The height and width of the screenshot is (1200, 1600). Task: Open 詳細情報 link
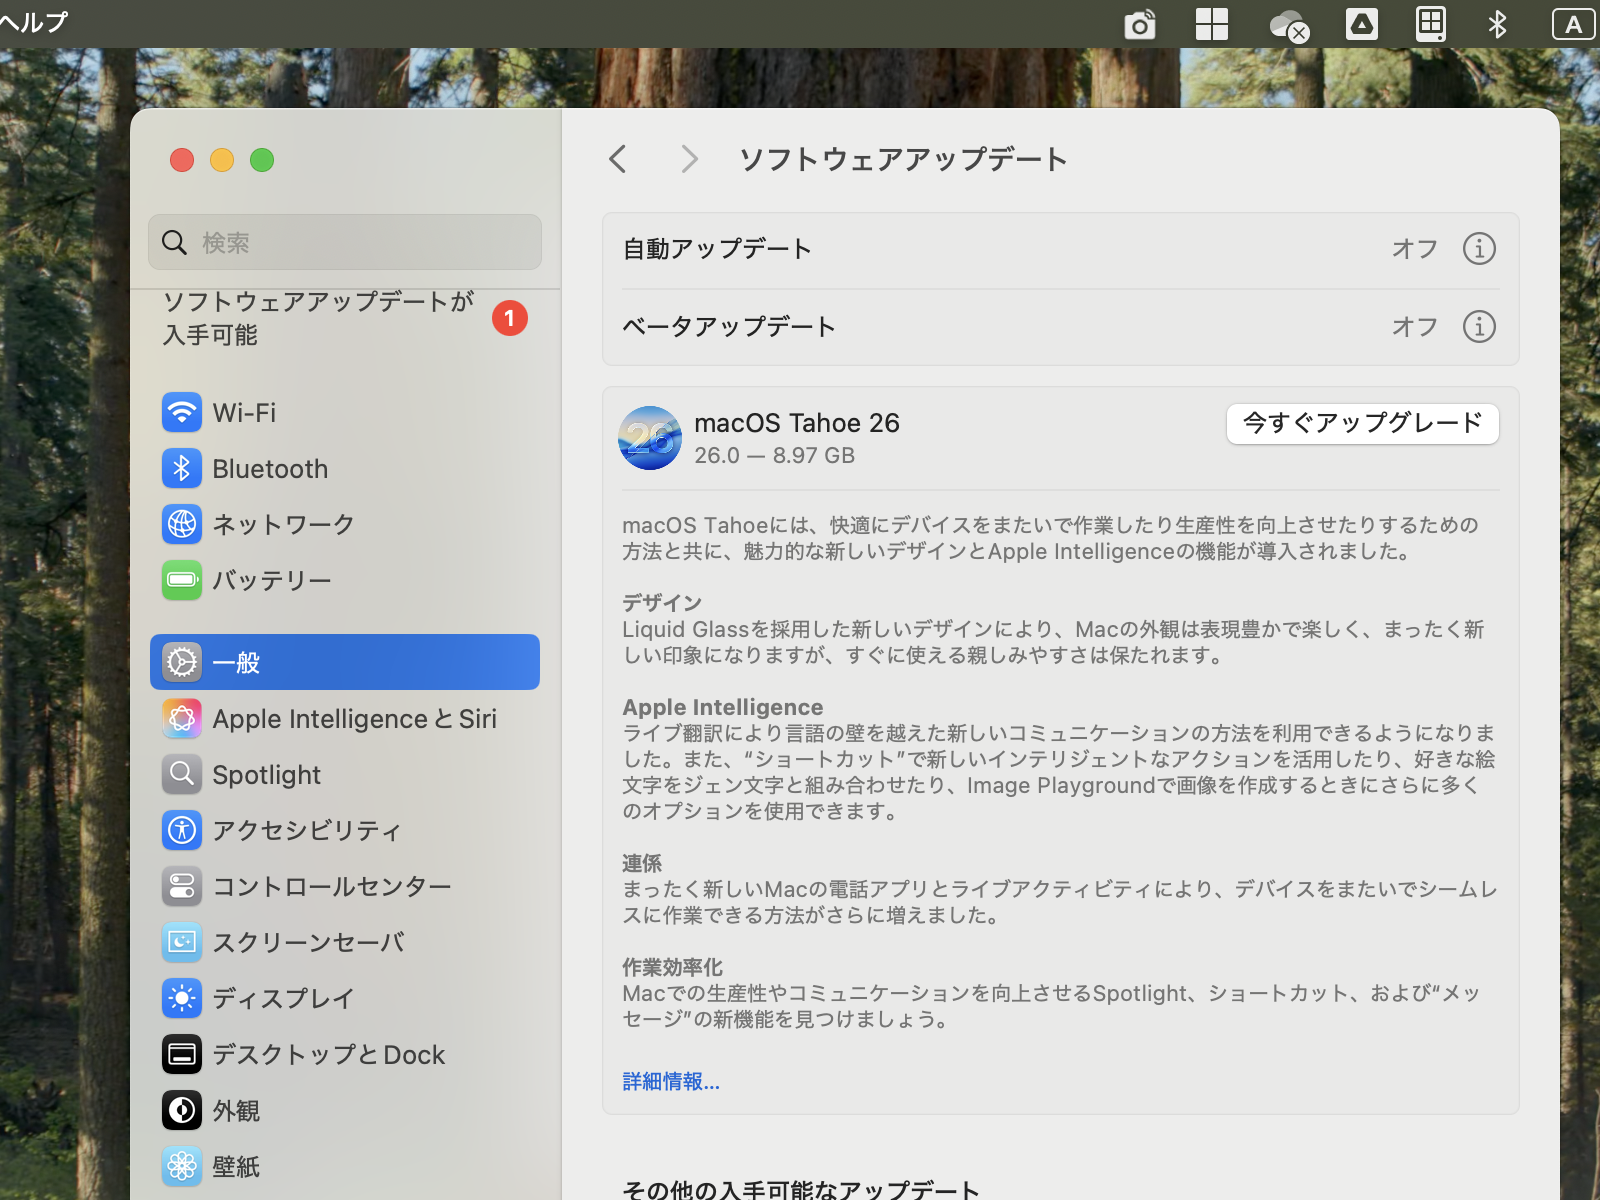click(670, 1081)
